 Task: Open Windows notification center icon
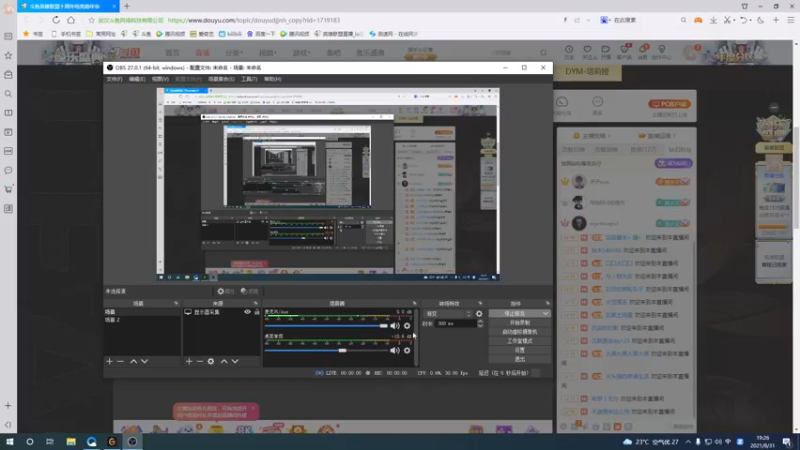click(x=787, y=441)
